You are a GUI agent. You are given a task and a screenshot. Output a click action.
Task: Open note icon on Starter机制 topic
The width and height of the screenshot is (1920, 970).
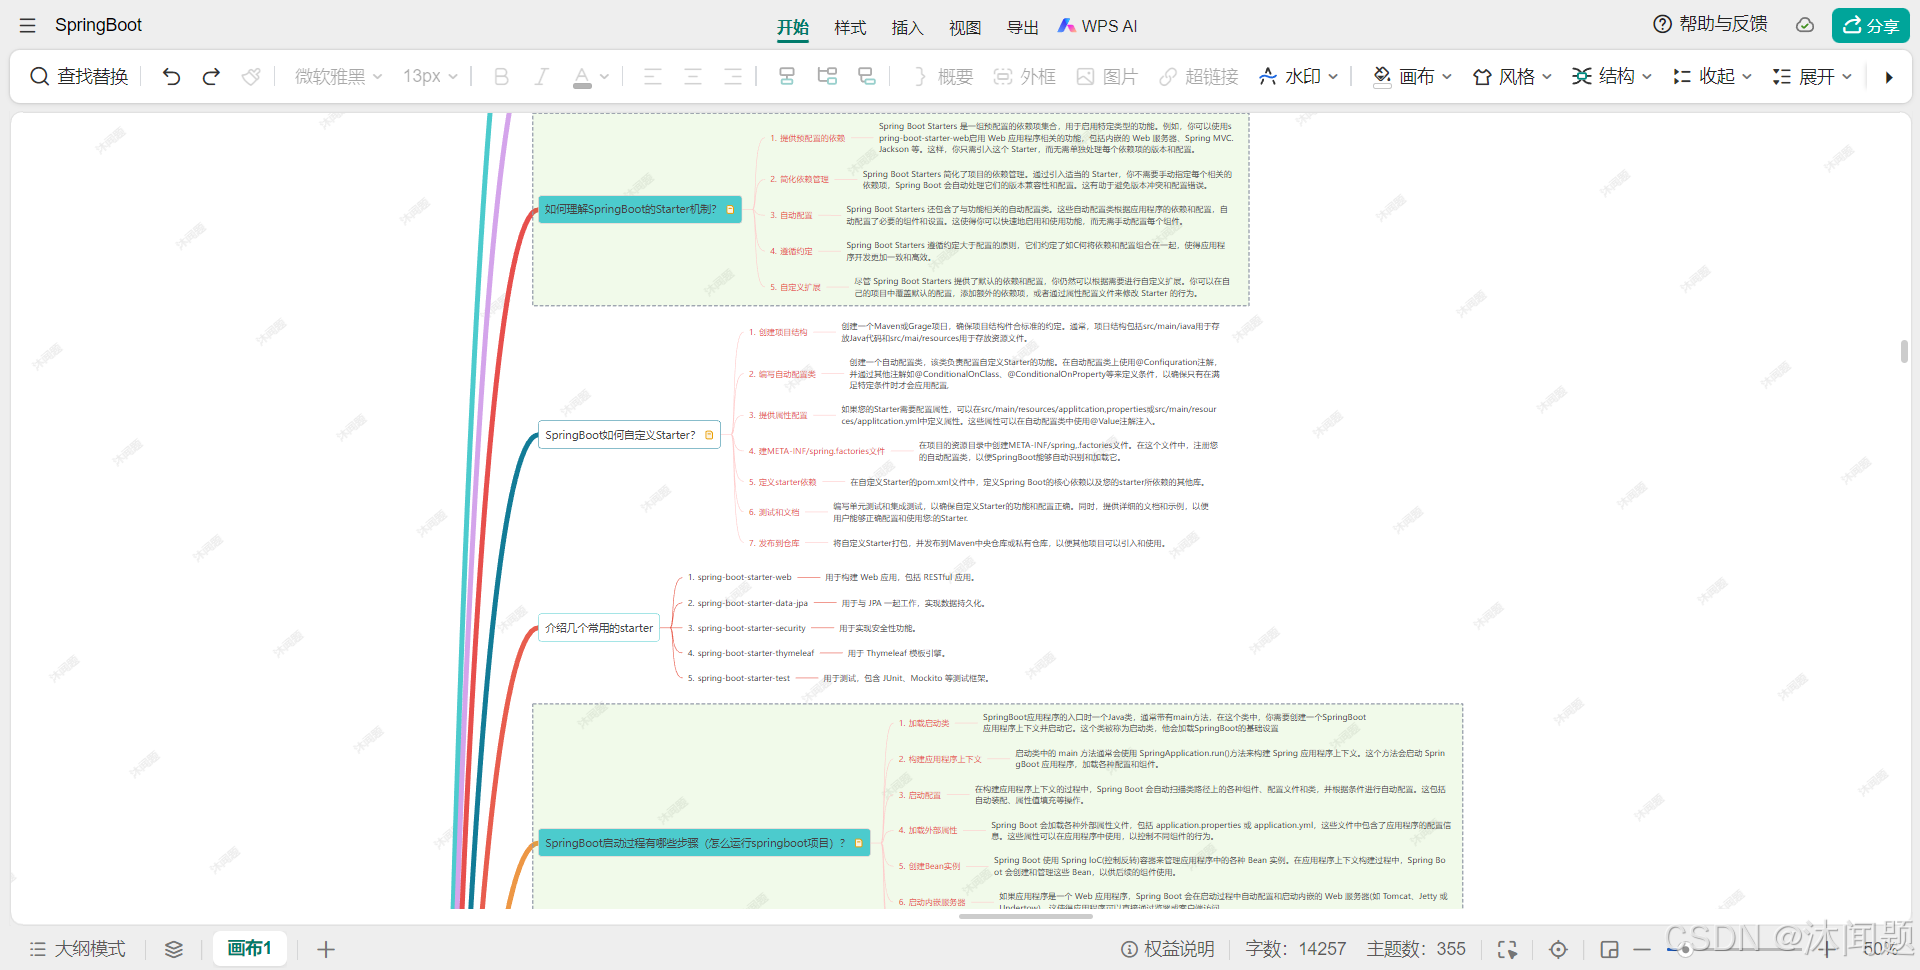(730, 209)
